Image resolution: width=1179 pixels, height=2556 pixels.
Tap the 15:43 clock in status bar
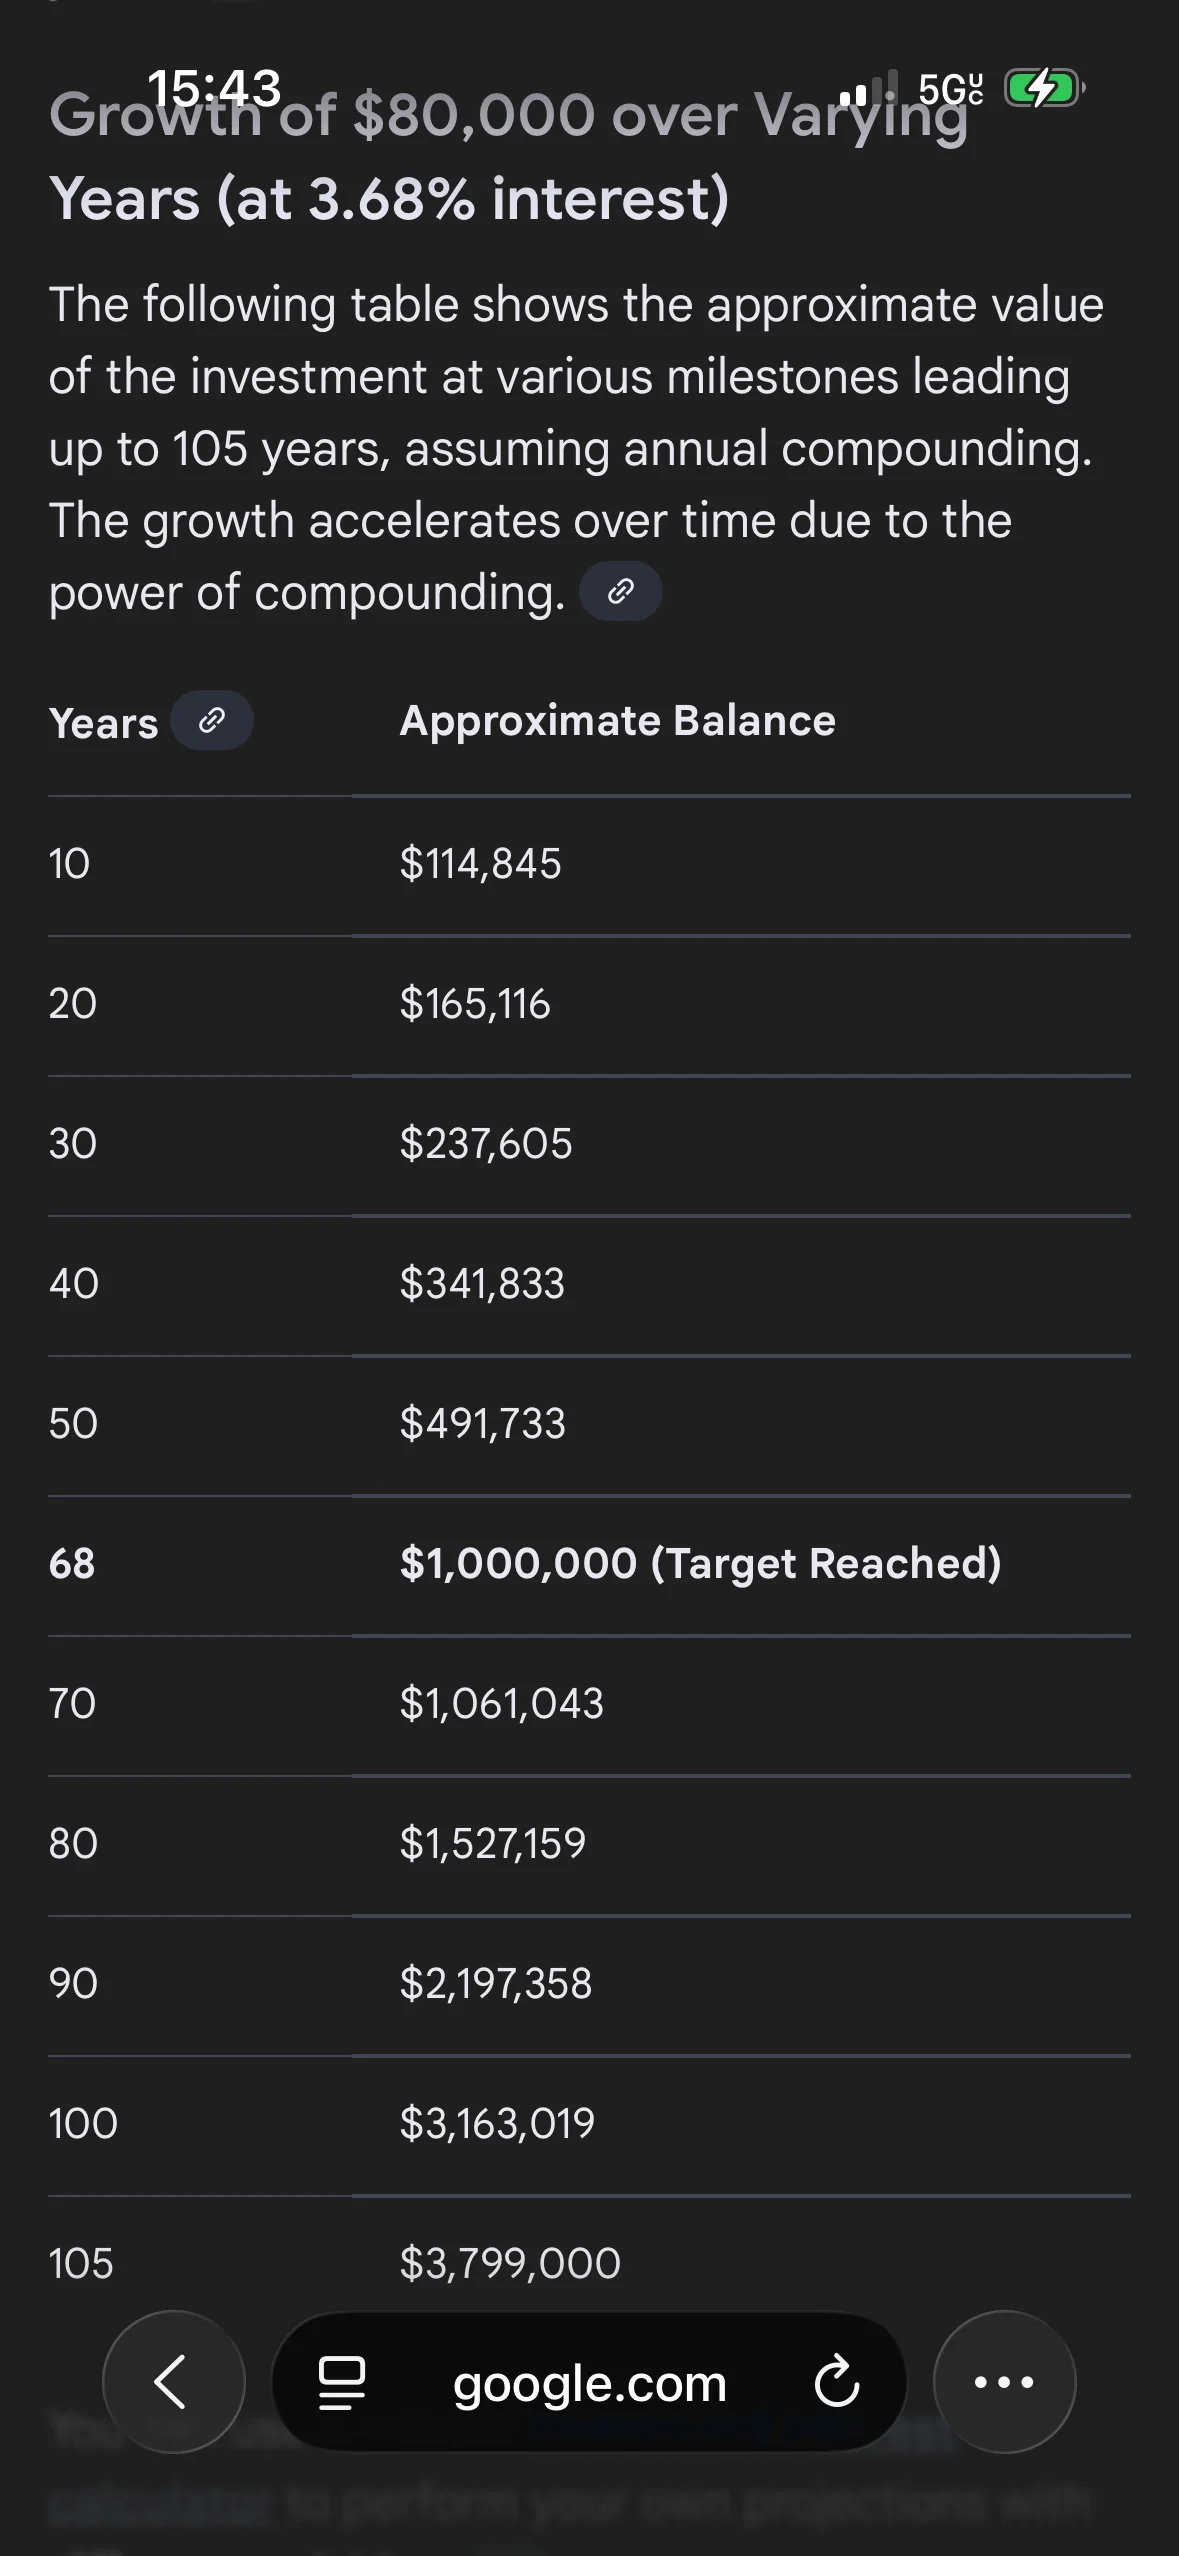click(x=214, y=88)
